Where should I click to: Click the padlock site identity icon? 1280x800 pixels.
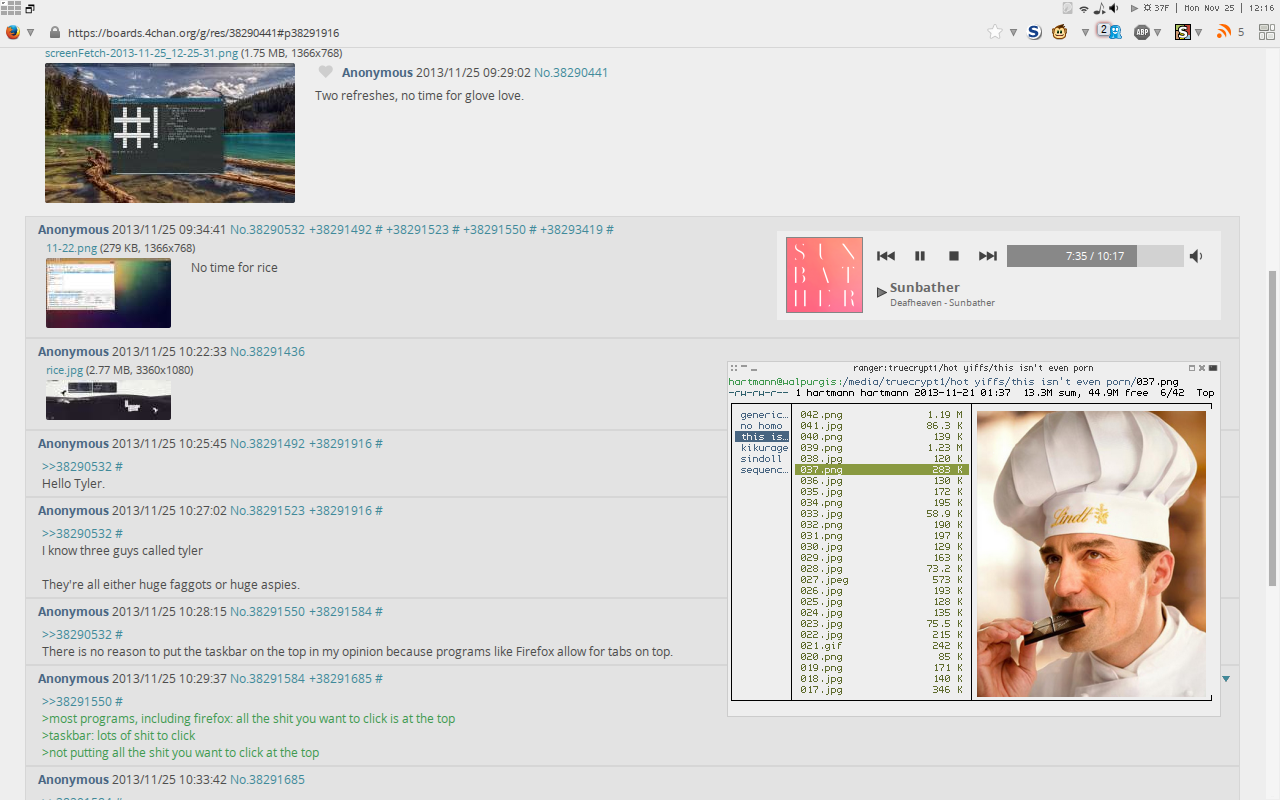pyautogui.click(x=54, y=32)
